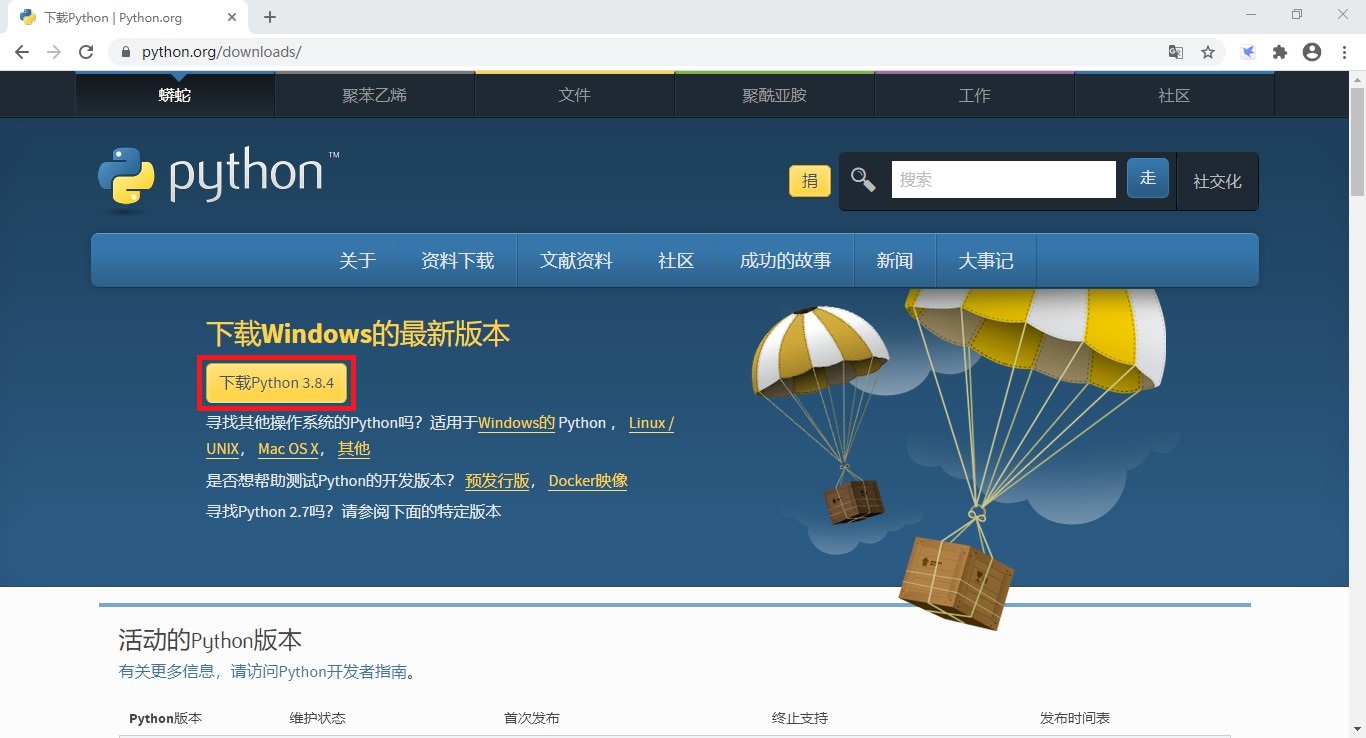Open the 其他 link
The width and height of the screenshot is (1366, 738).
click(354, 449)
